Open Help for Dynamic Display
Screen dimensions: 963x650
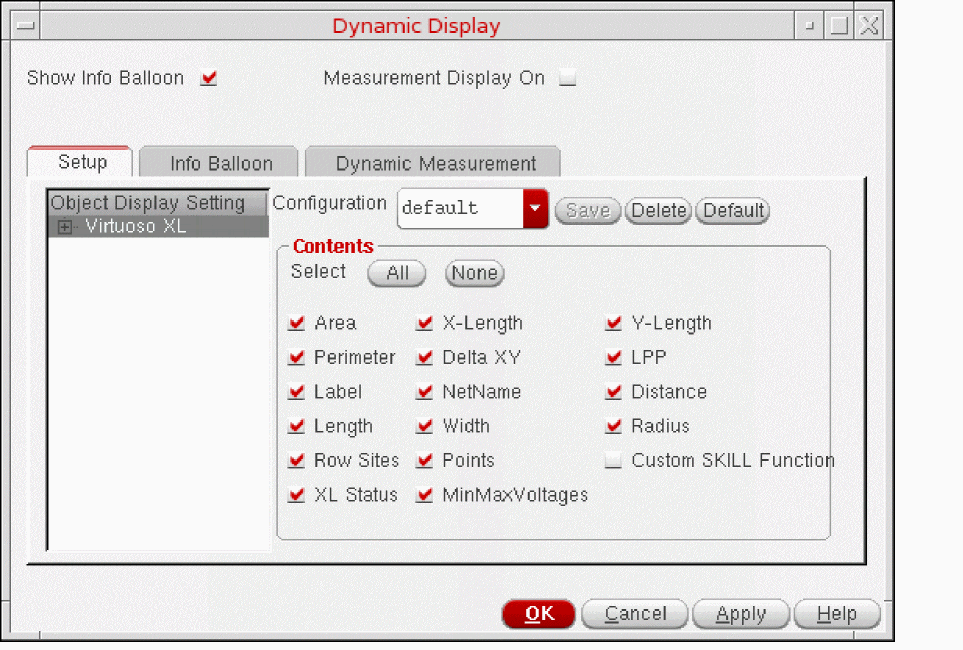pos(836,614)
